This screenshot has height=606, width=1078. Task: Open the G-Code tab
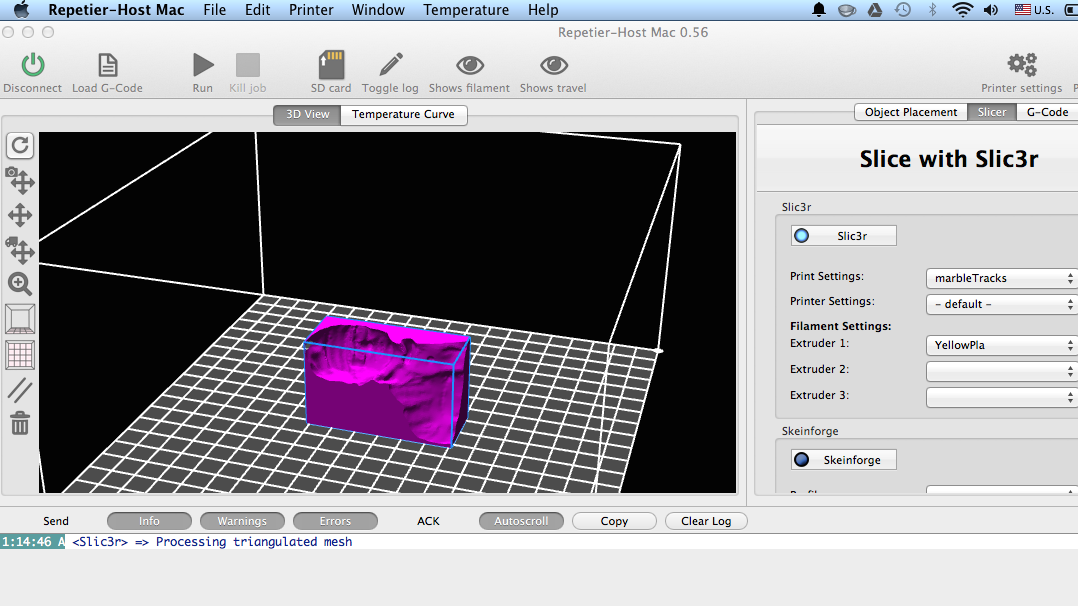click(1046, 112)
